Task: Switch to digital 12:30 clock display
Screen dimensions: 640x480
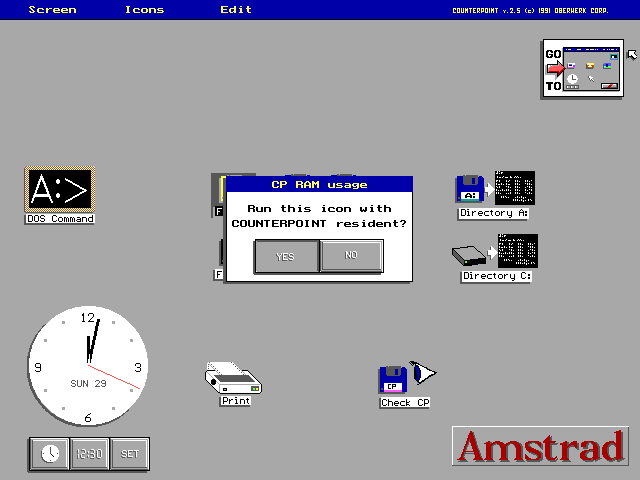Action: pyautogui.click(x=89, y=453)
